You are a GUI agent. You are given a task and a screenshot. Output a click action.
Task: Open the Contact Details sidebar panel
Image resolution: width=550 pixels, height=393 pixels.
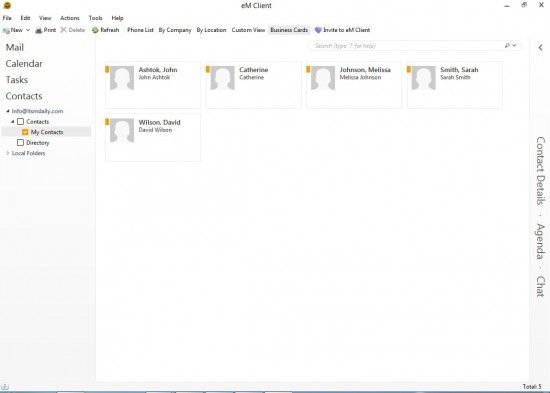pos(541,171)
